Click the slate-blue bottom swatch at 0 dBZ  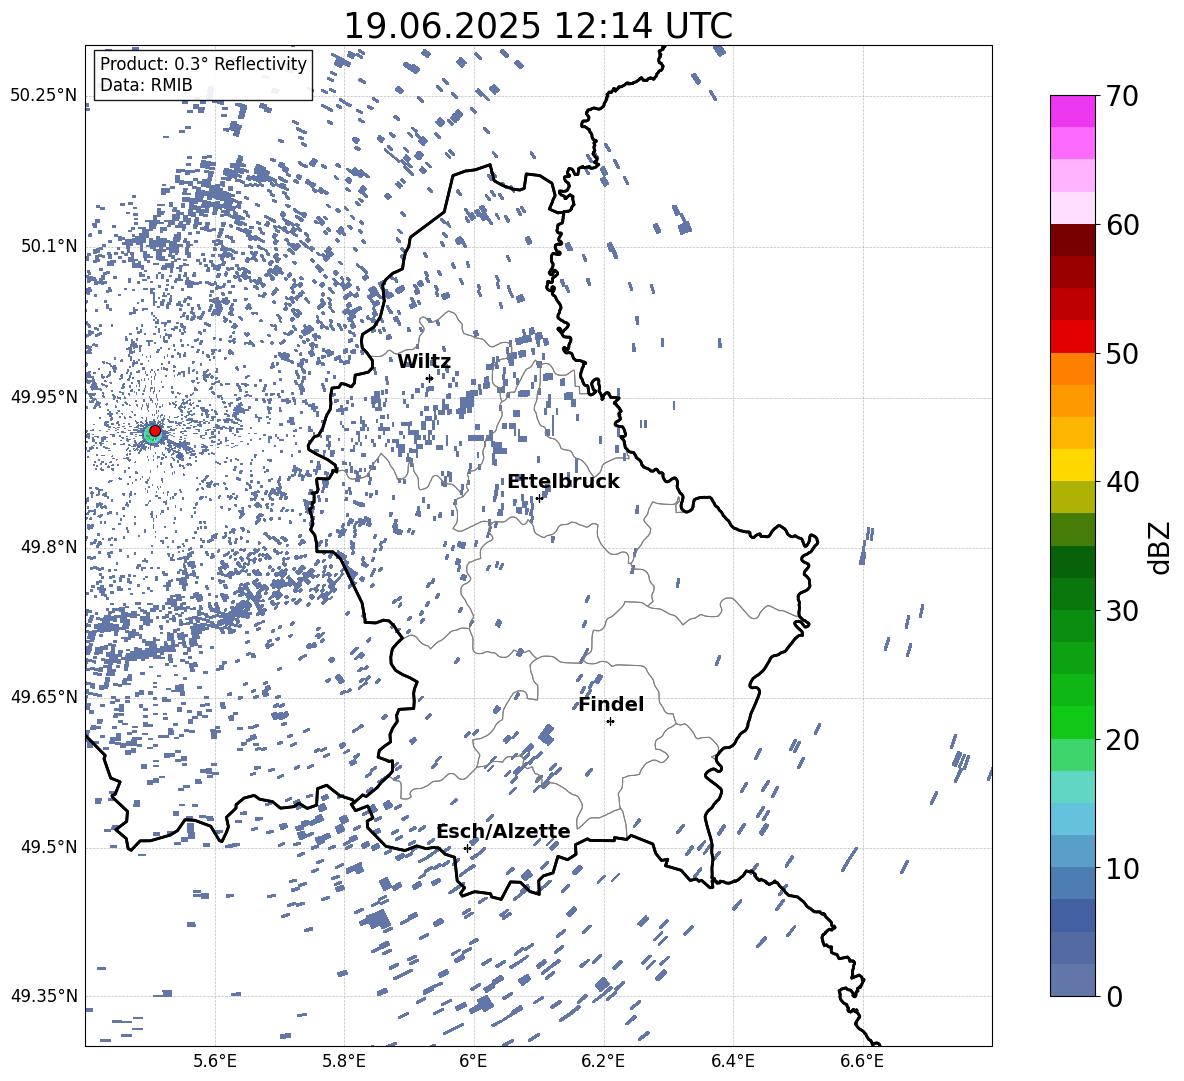pos(1072,980)
